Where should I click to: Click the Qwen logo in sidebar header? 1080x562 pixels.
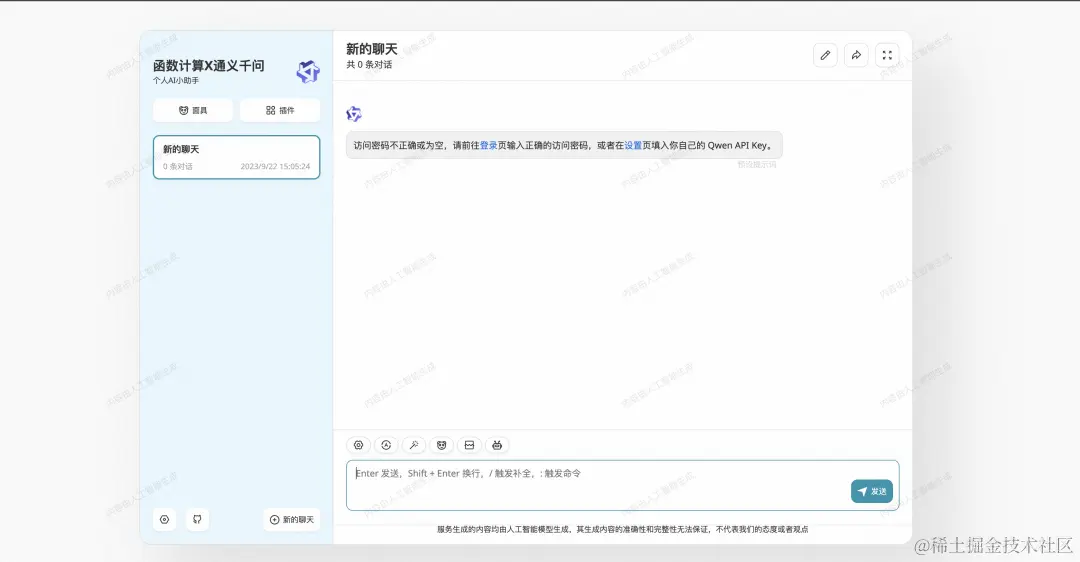pos(308,72)
